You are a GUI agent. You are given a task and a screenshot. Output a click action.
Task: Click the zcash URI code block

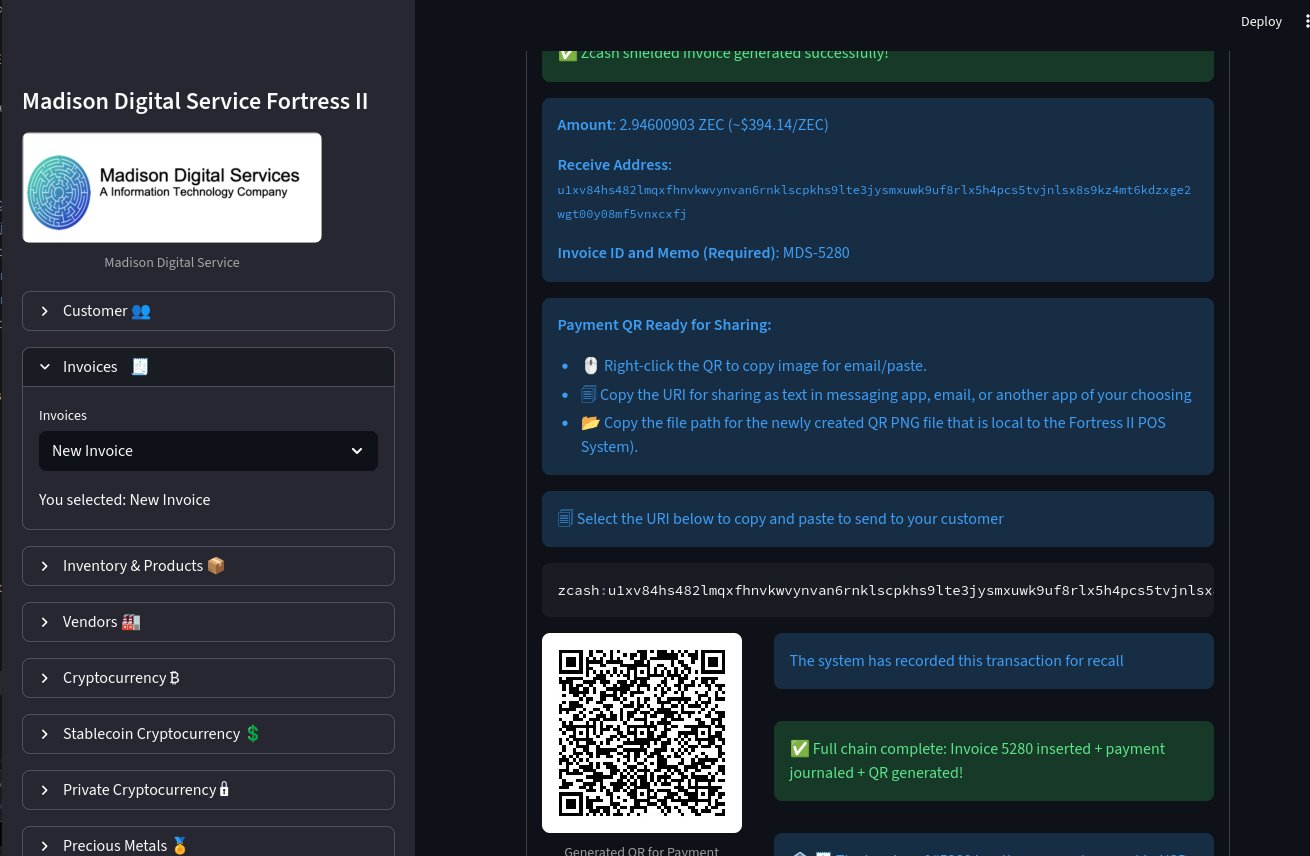(x=877, y=591)
